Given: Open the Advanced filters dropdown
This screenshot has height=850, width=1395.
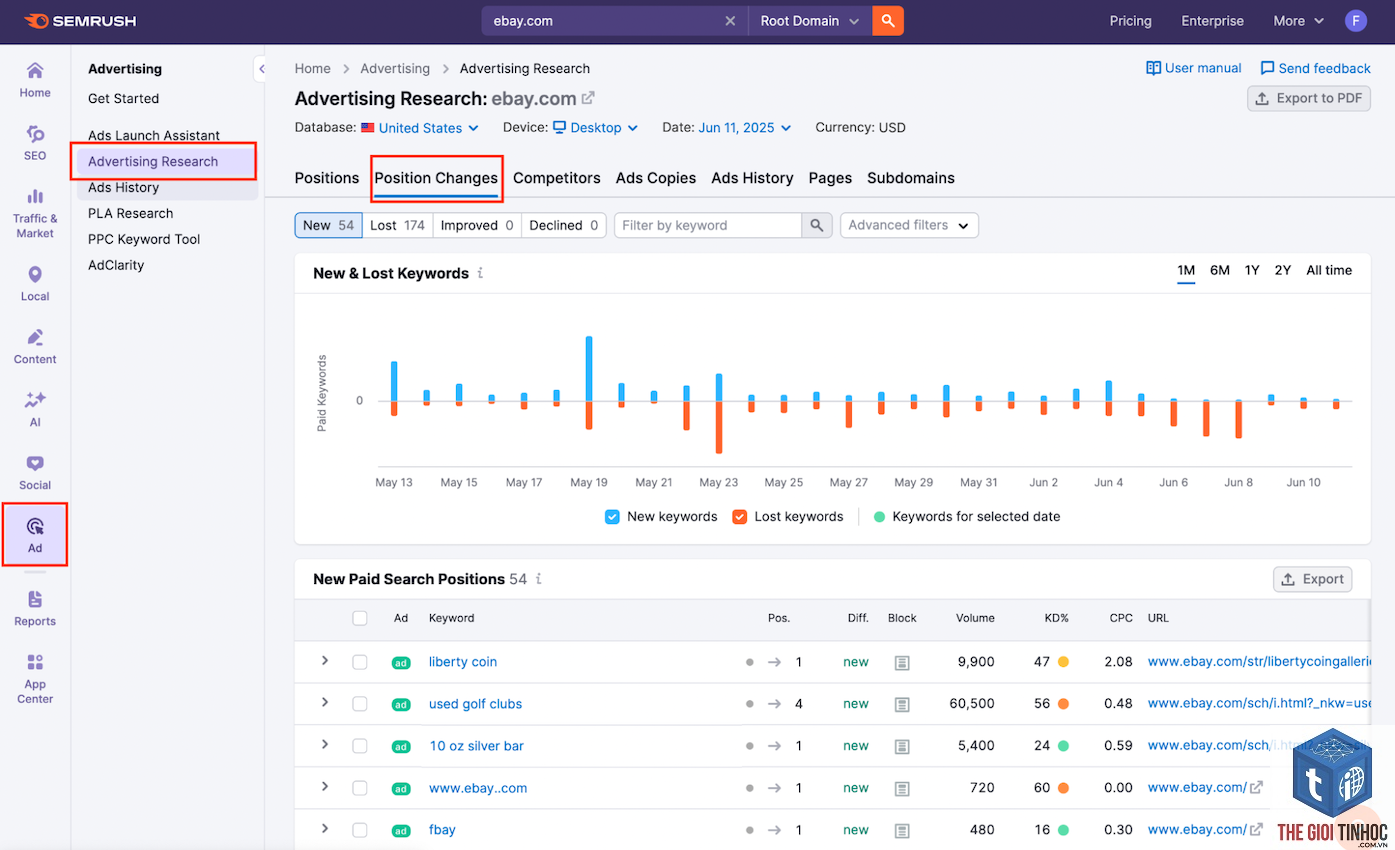Looking at the screenshot, I should [909, 225].
